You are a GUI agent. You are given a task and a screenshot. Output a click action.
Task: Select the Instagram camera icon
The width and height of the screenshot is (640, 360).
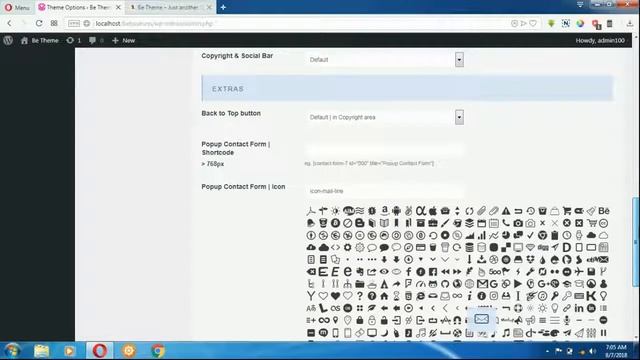[494, 296]
